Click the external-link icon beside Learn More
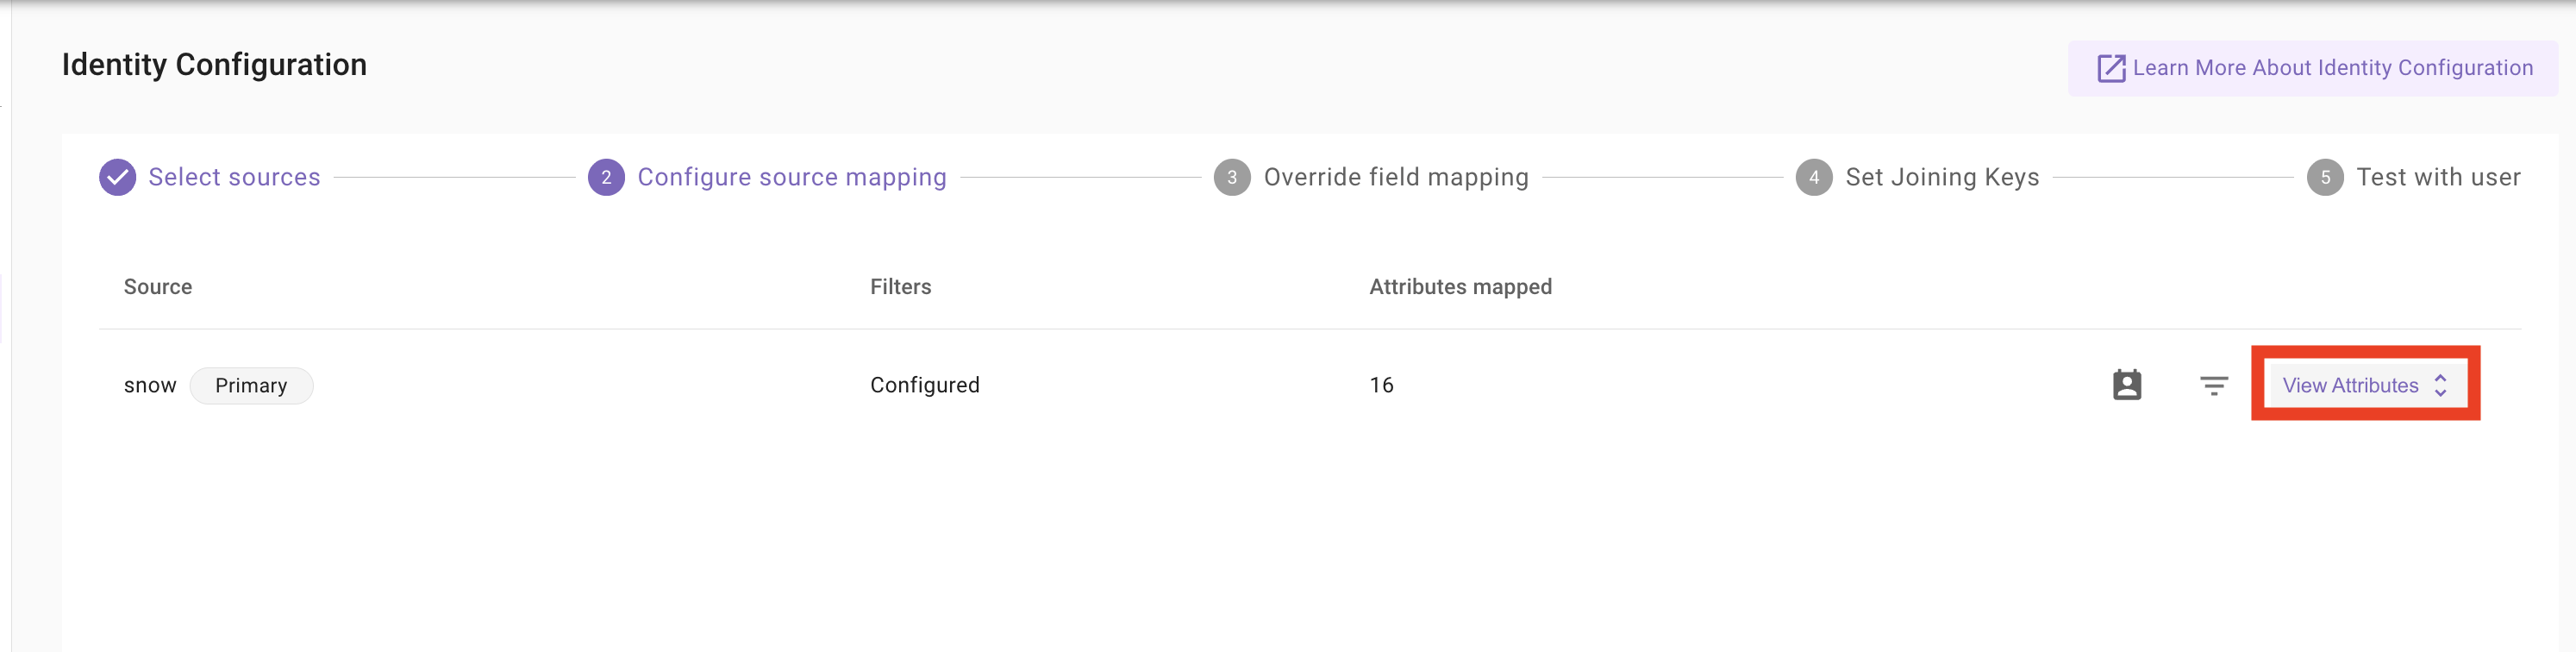The height and width of the screenshot is (652, 2576). 2111,68
